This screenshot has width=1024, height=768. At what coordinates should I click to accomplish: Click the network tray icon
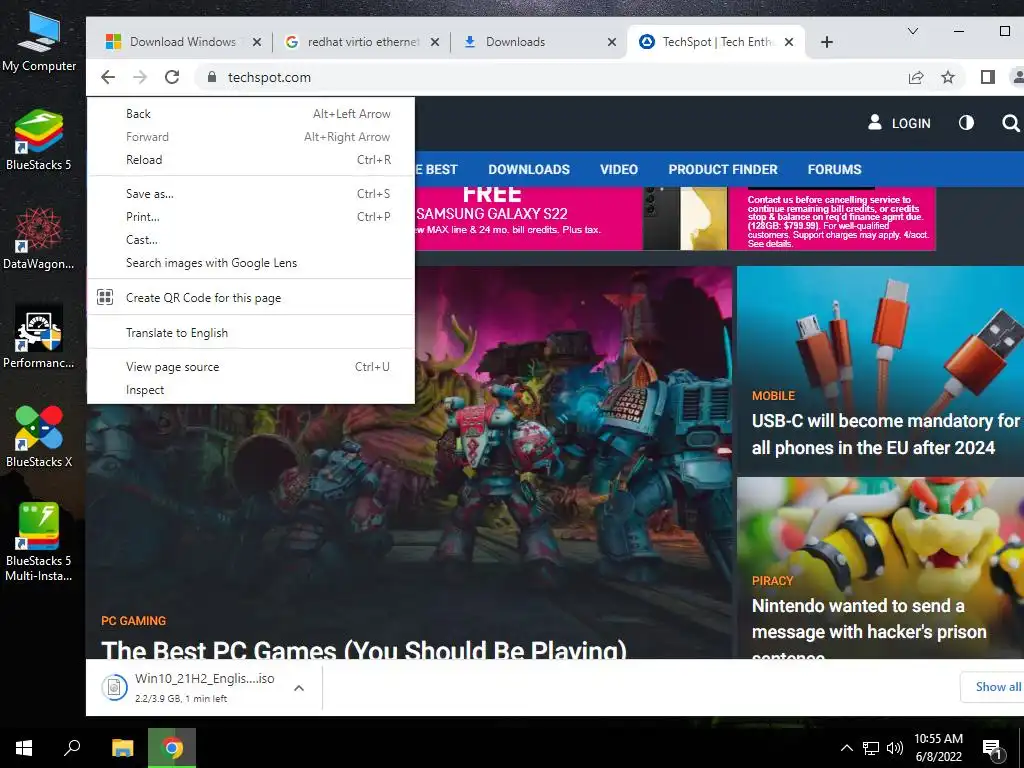871,748
